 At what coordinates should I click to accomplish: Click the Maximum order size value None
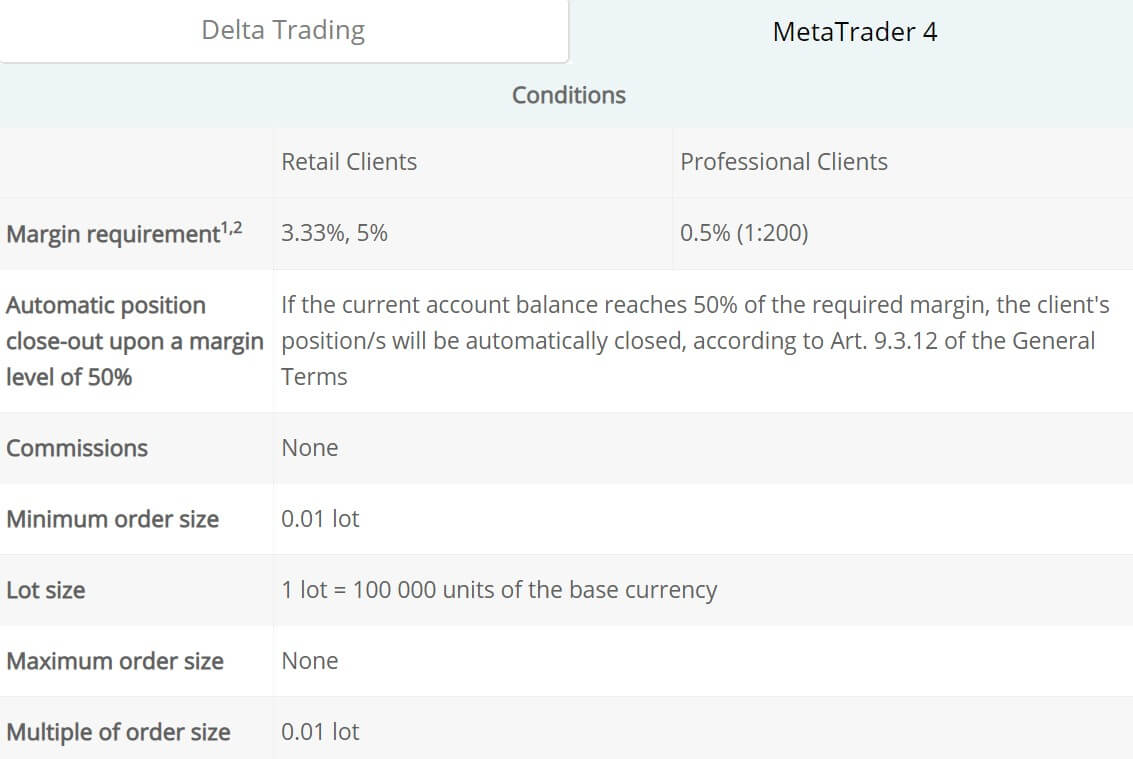[310, 661]
